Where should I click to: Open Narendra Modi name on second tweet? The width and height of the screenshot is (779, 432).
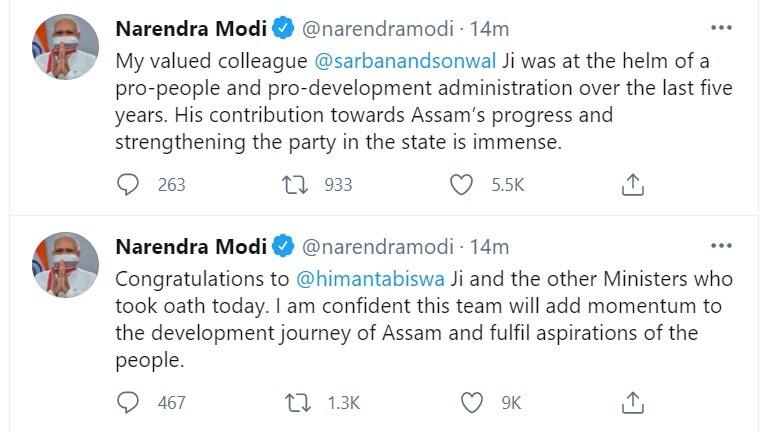pos(191,246)
